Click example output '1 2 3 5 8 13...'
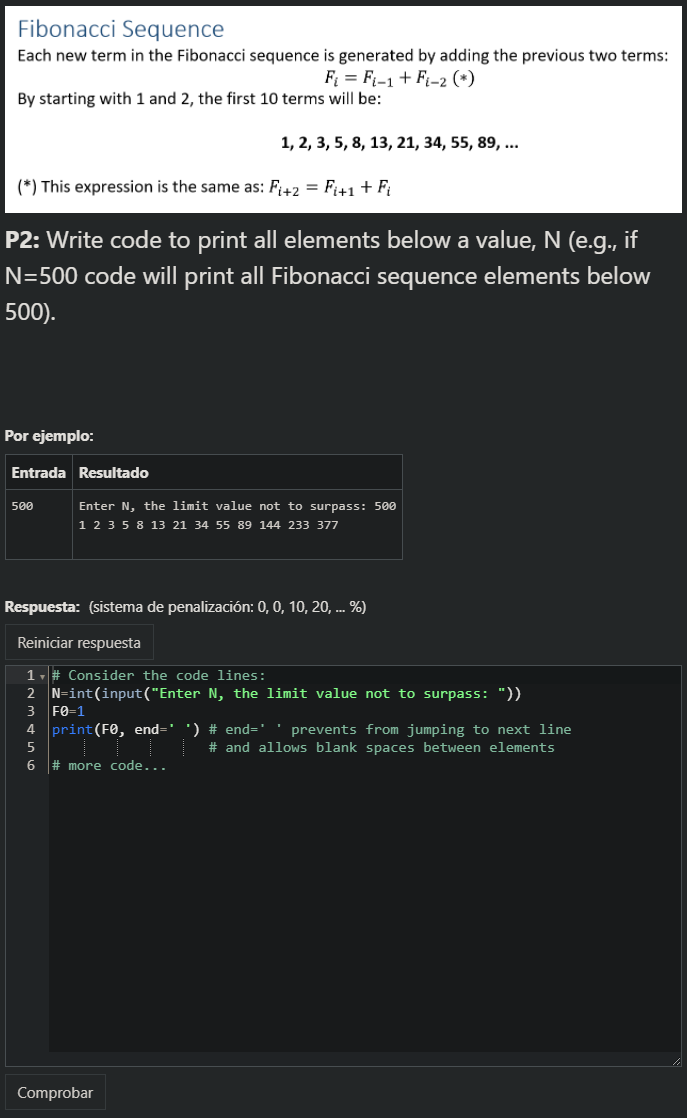The height and width of the screenshot is (1118, 687). (x=208, y=525)
